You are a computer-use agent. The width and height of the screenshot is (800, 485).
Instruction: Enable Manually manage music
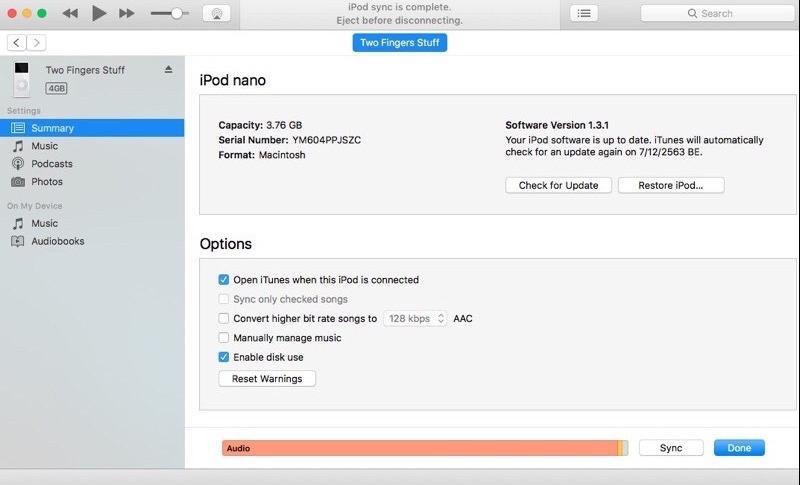pos(223,338)
